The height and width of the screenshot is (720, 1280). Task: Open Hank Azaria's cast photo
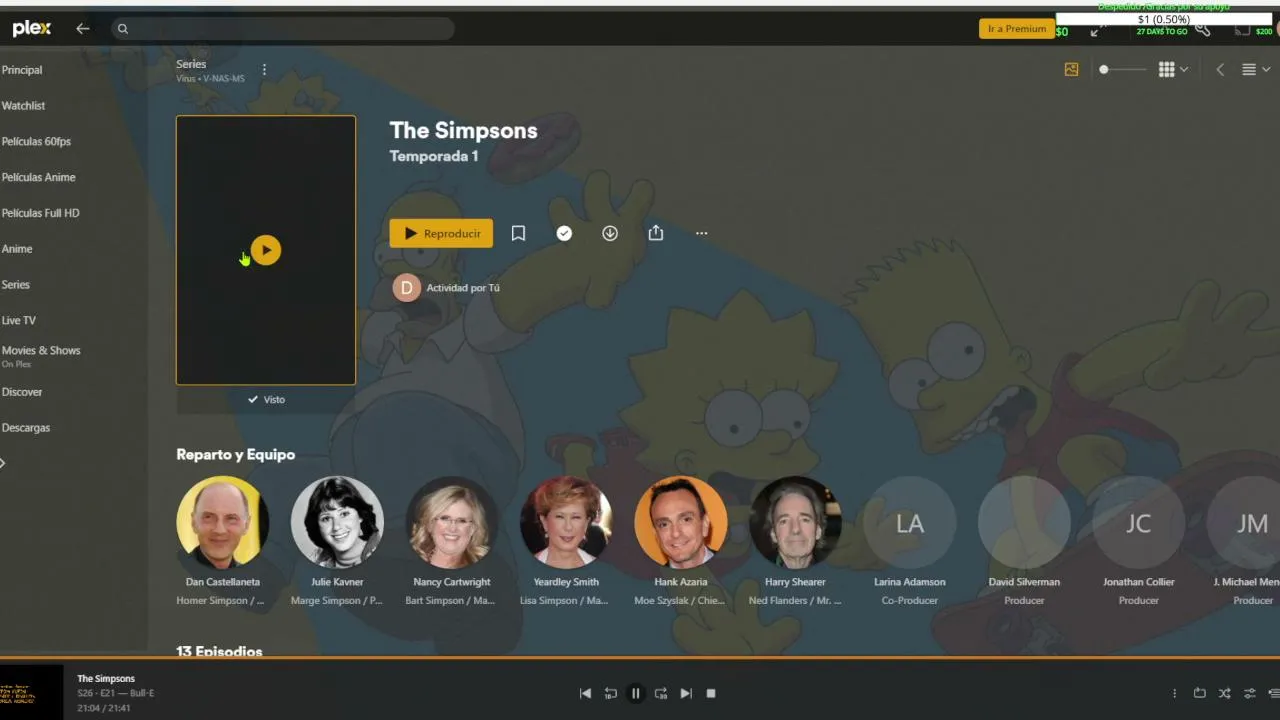pyautogui.click(x=681, y=522)
